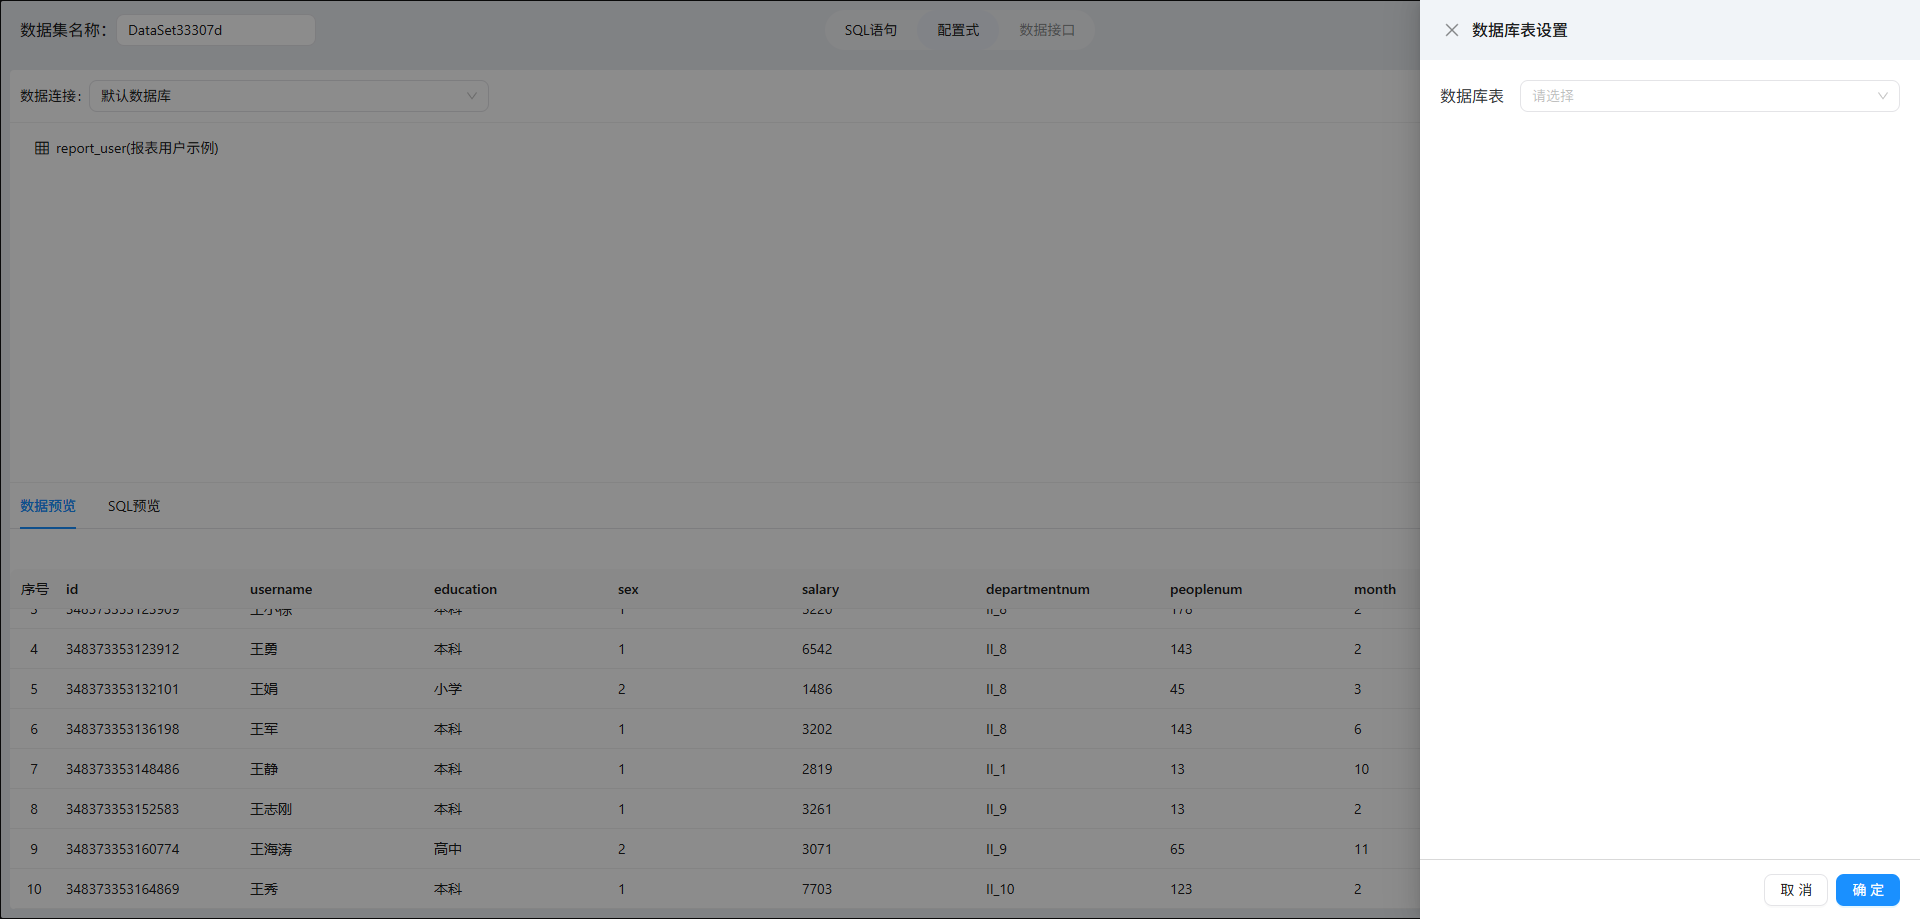Image resolution: width=1920 pixels, height=919 pixels.
Task: Click salary cell 3261
Action: pyautogui.click(x=817, y=809)
